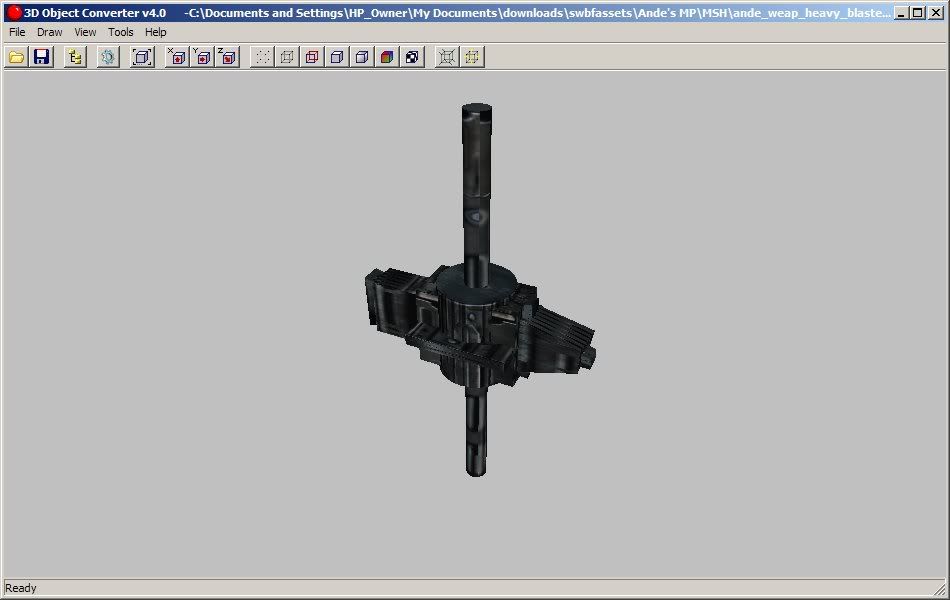Open the object hierarchy tree icon
Image resolution: width=950 pixels, height=600 pixels.
click(75, 57)
